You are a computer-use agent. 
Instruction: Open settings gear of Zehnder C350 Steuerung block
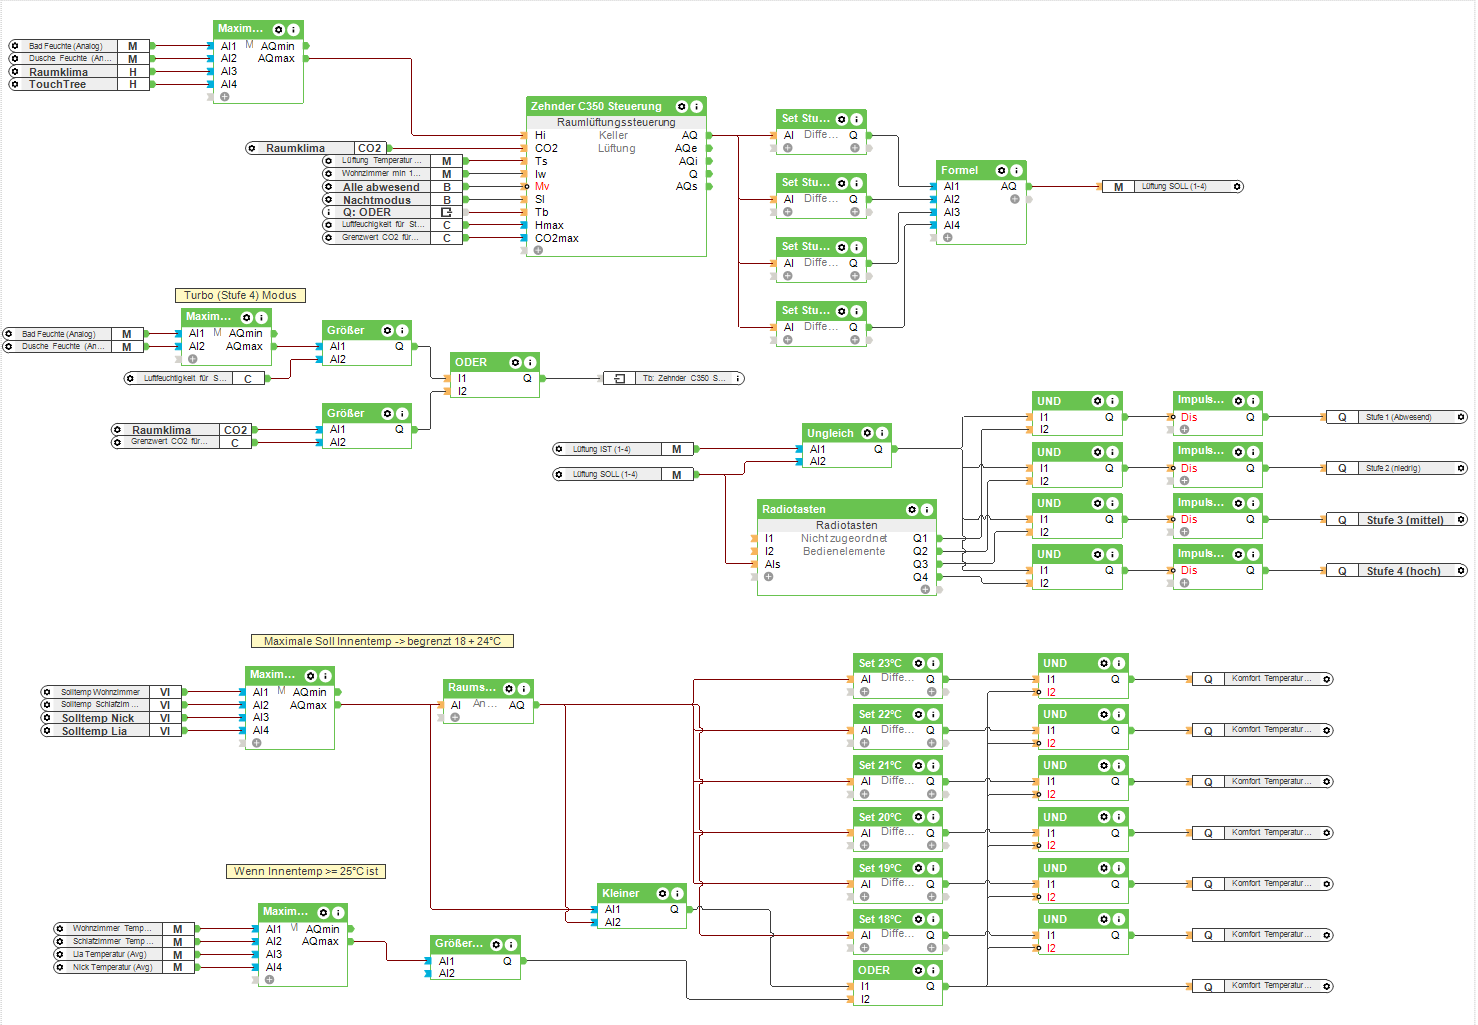(x=682, y=106)
